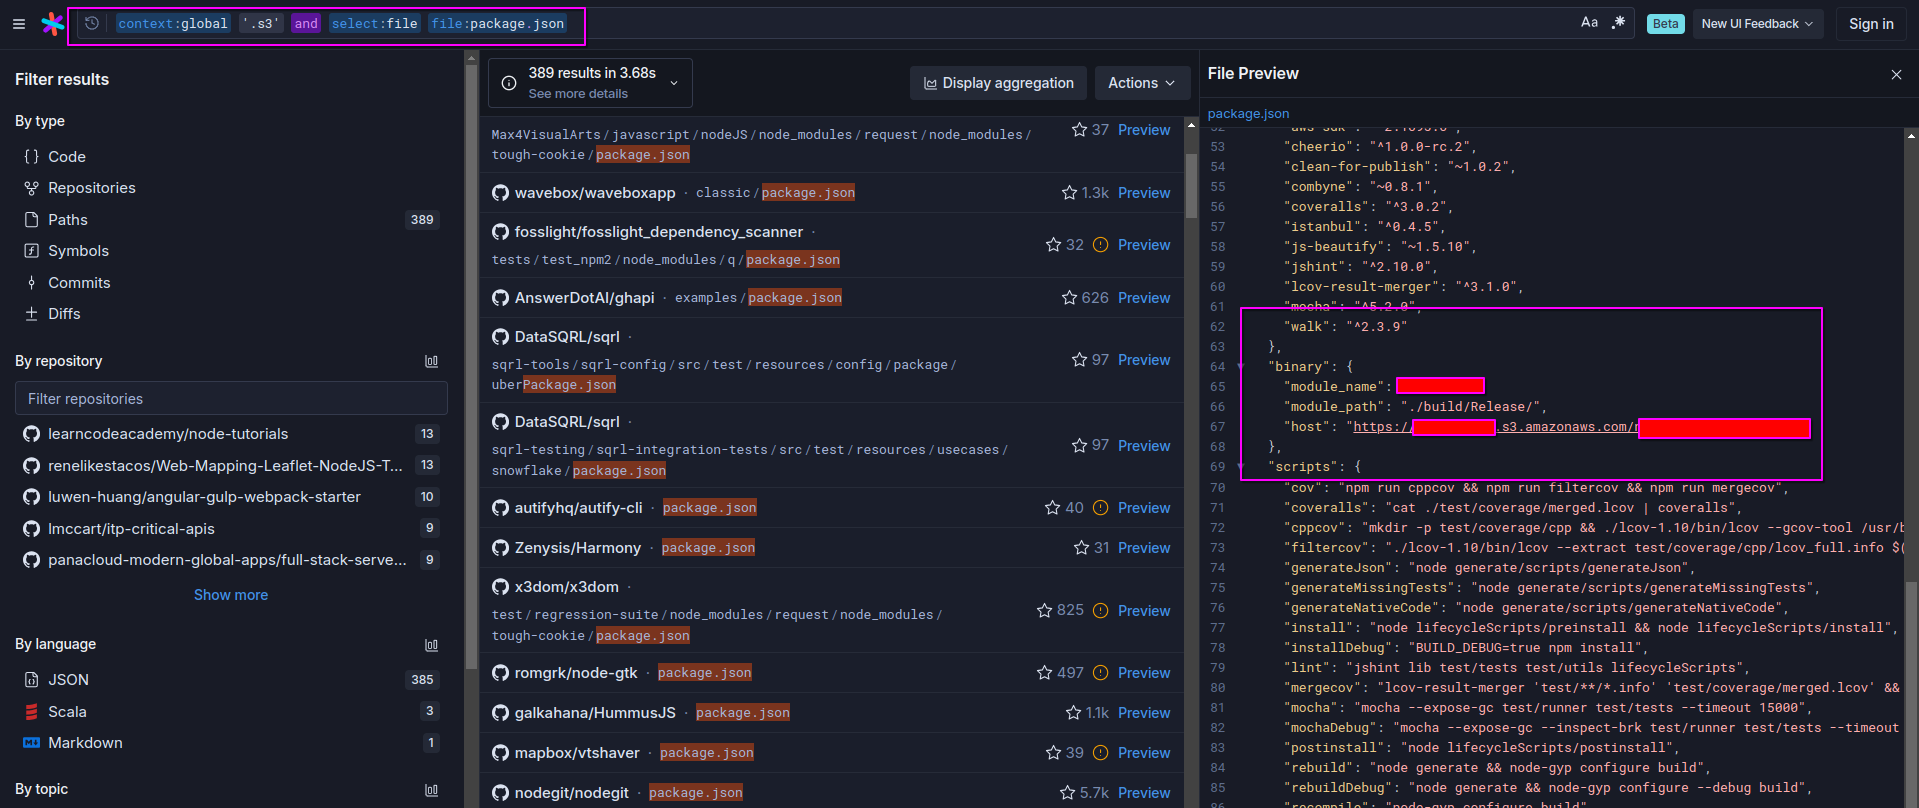This screenshot has height=808, width=1919.
Task: Click star icon for wavebox/waveboxapp
Action: (1070, 193)
